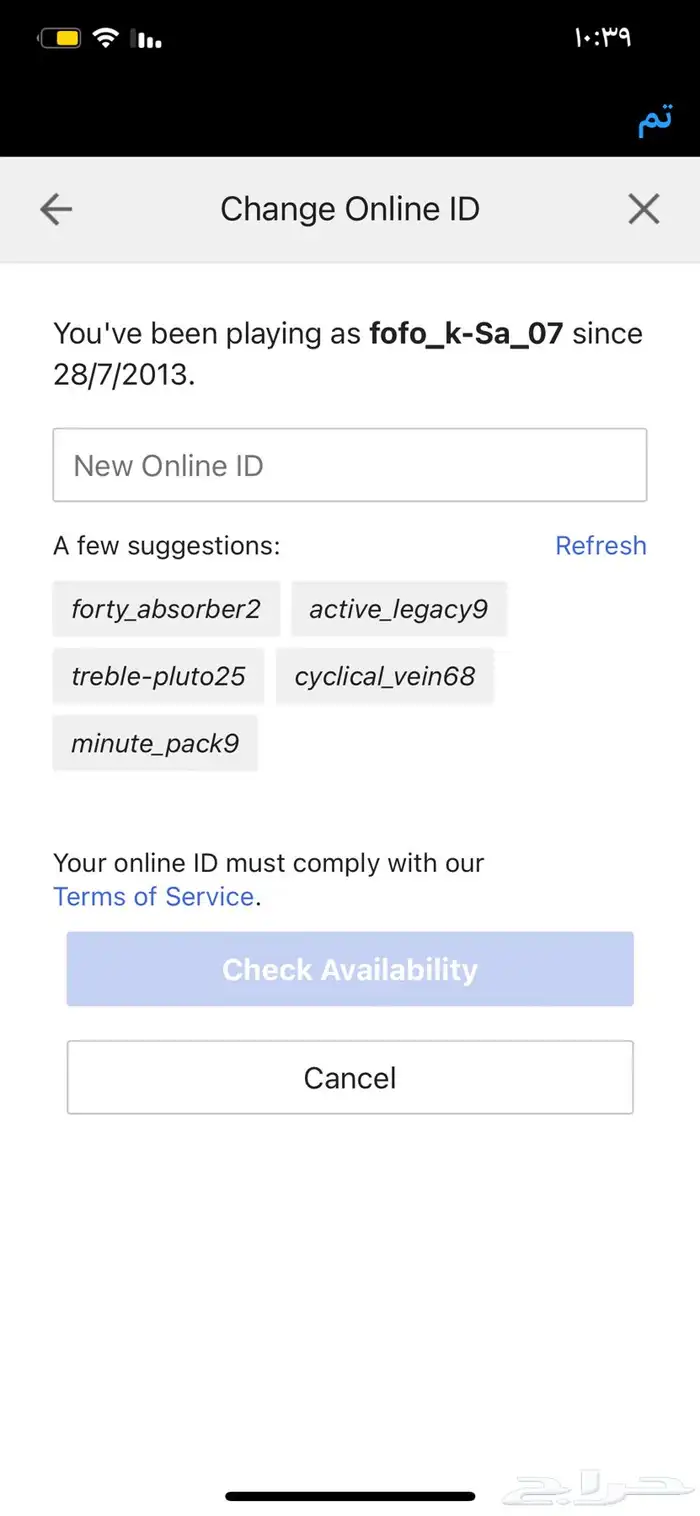Tap the Wi-Fi status icon
The height and width of the screenshot is (1516, 700).
point(105,39)
